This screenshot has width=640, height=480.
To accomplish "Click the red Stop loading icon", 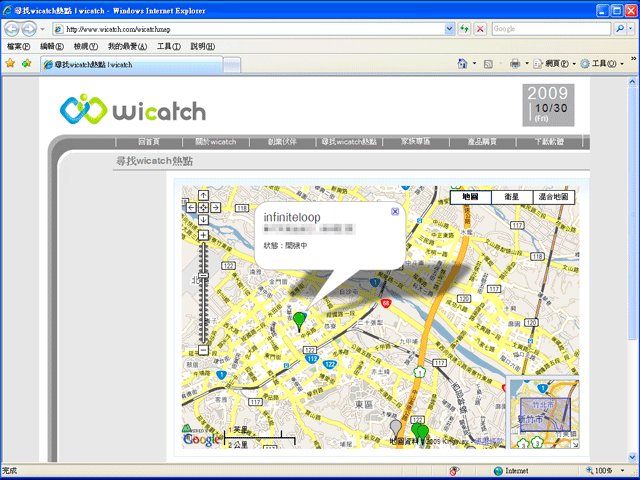I will tap(480, 29).
